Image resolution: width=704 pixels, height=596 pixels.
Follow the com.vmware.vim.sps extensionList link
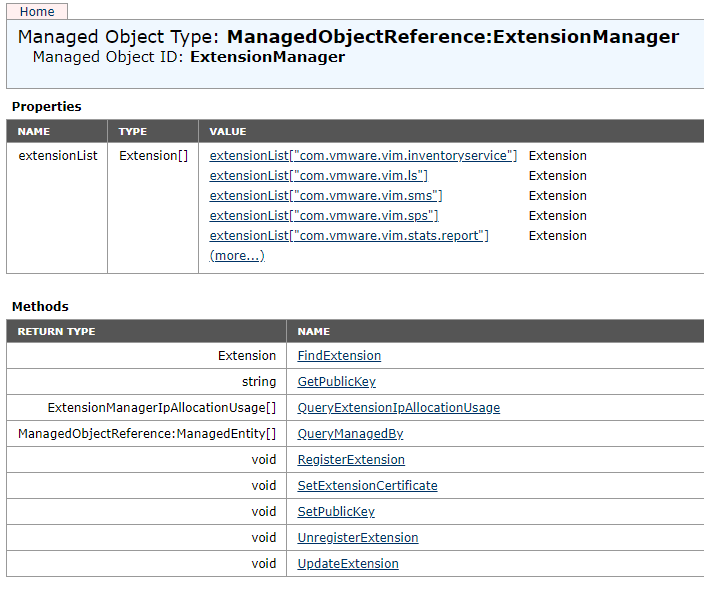click(x=324, y=216)
